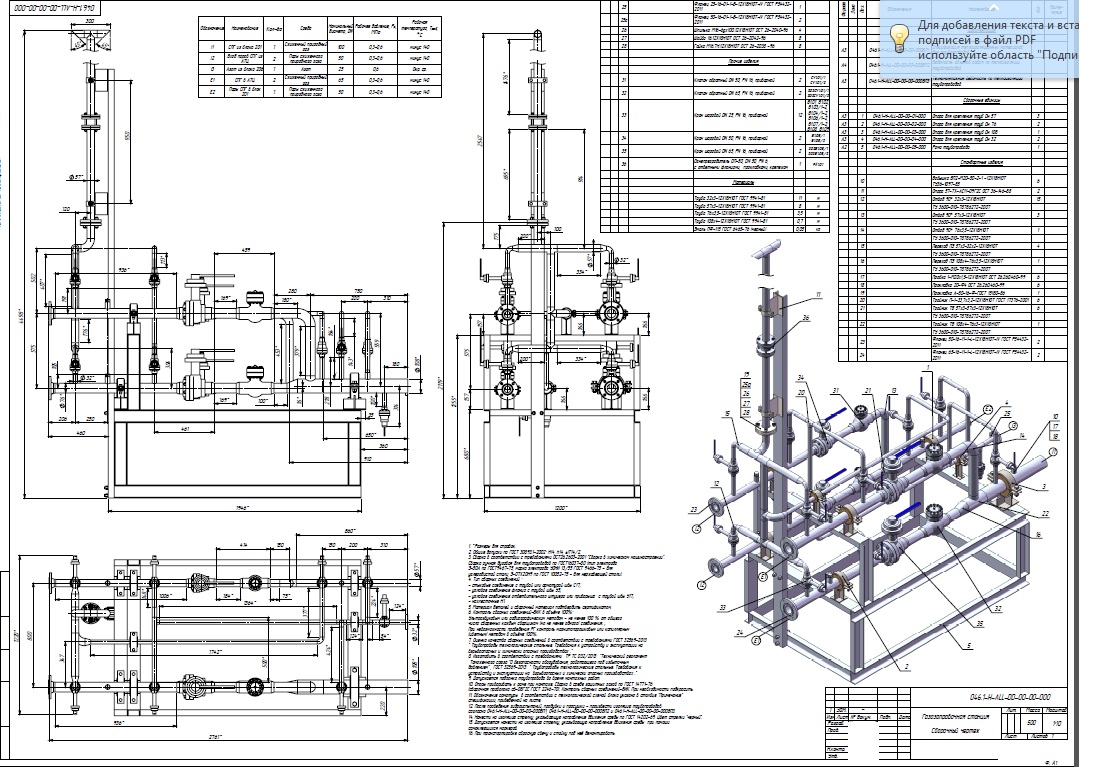Click the "Материалы" section heading in the specification

click(743, 182)
